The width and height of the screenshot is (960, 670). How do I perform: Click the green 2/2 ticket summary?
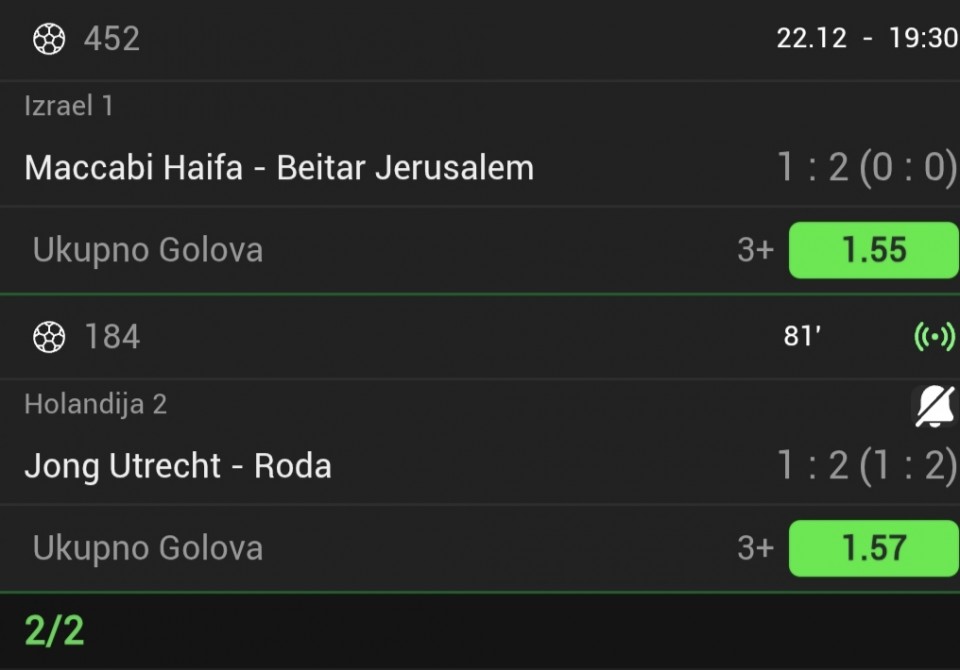(54, 631)
